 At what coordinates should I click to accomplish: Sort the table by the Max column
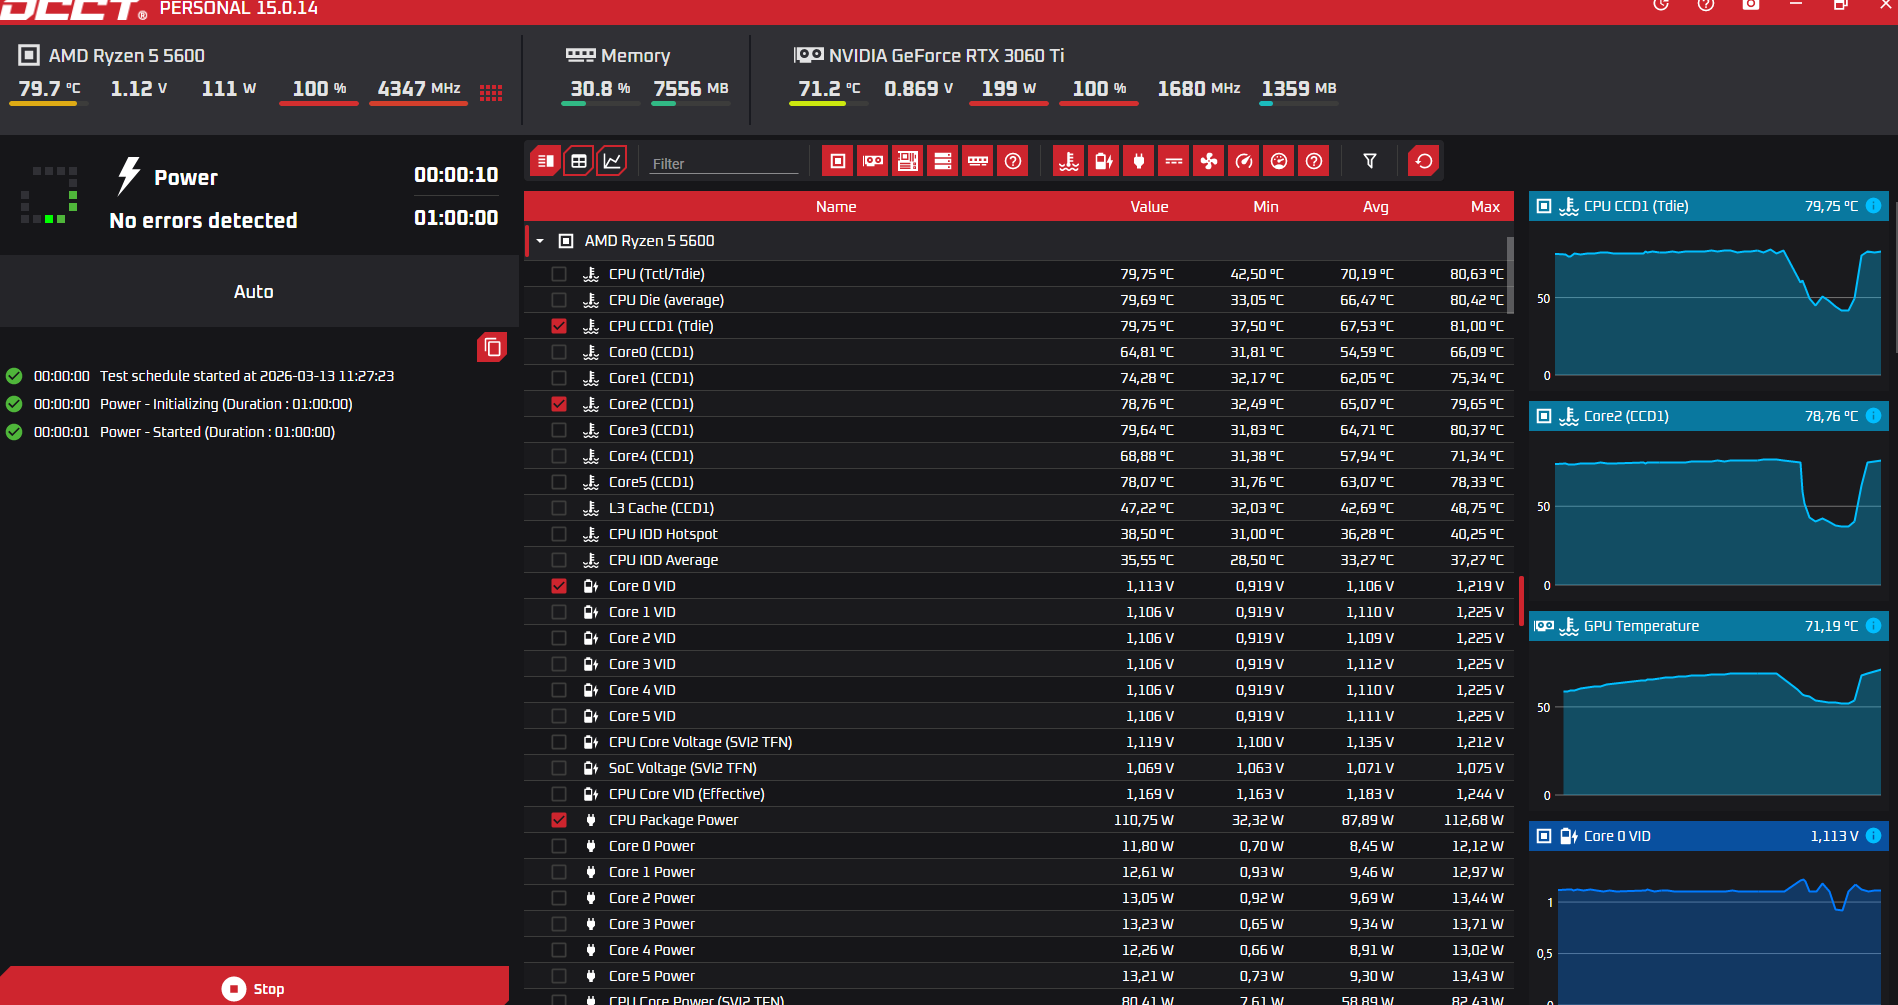1485,207
